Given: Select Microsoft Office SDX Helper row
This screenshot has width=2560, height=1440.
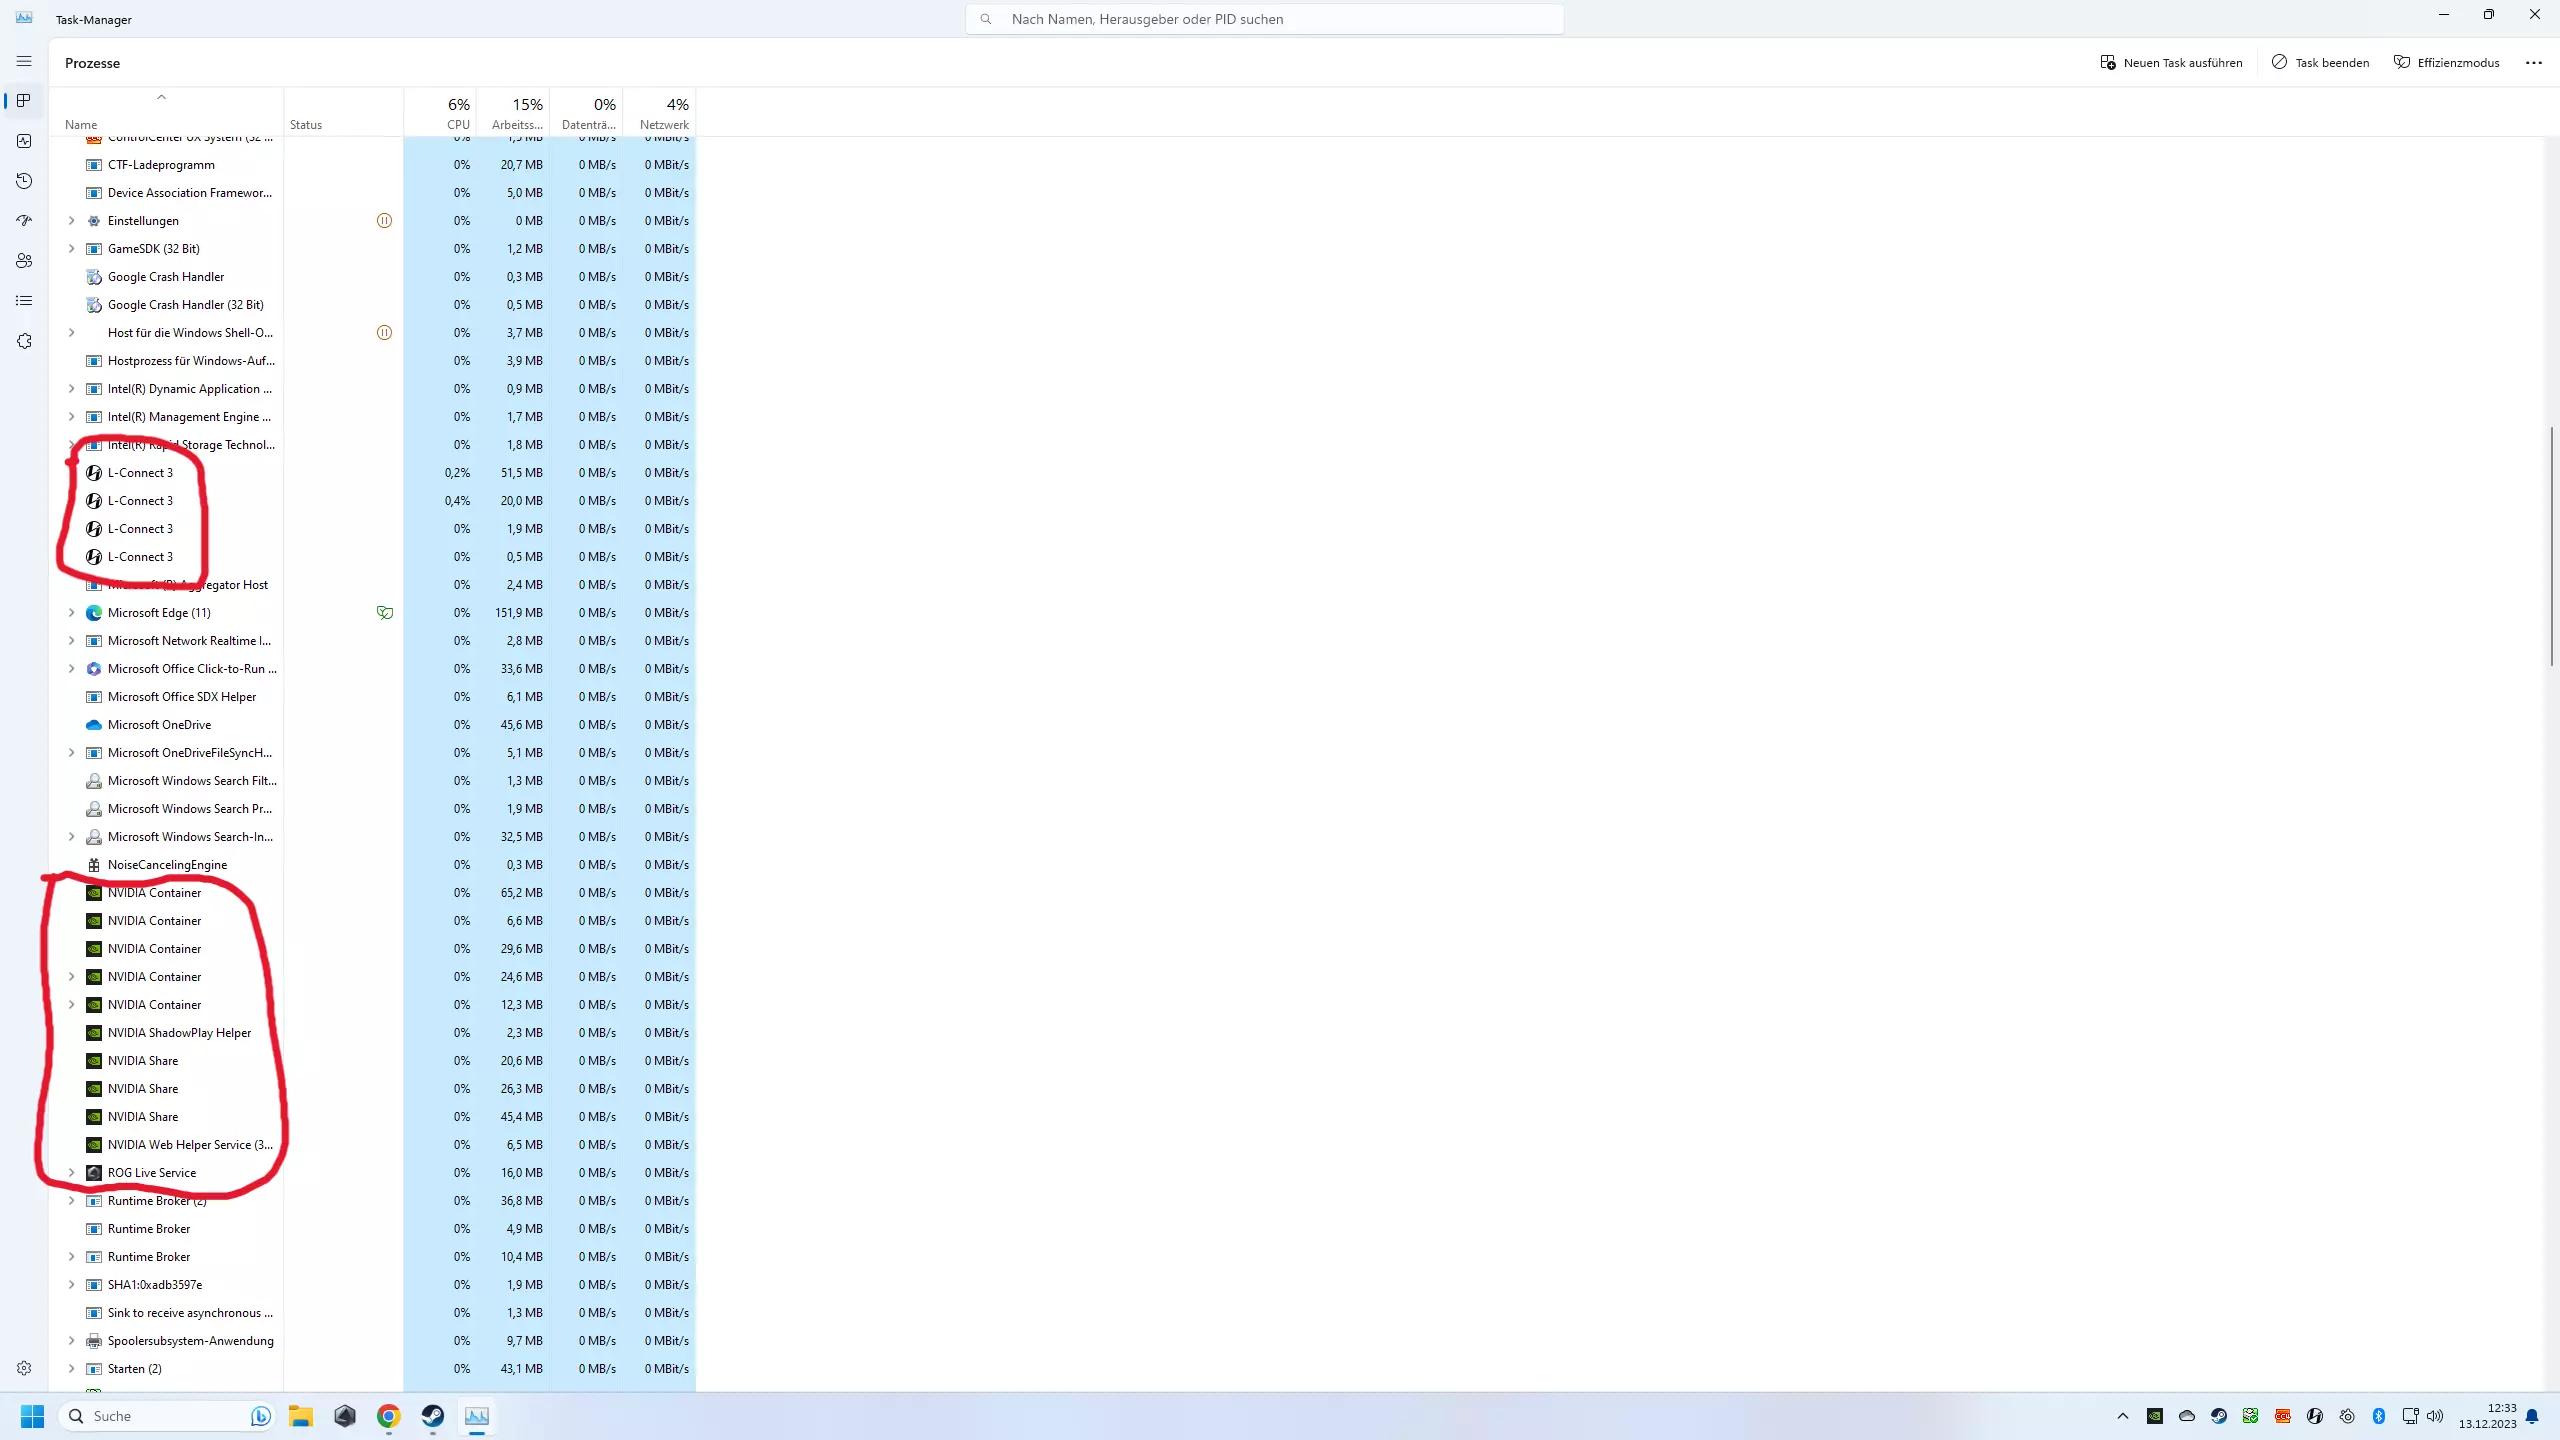Looking at the screenshot, I should coord(372,697).
